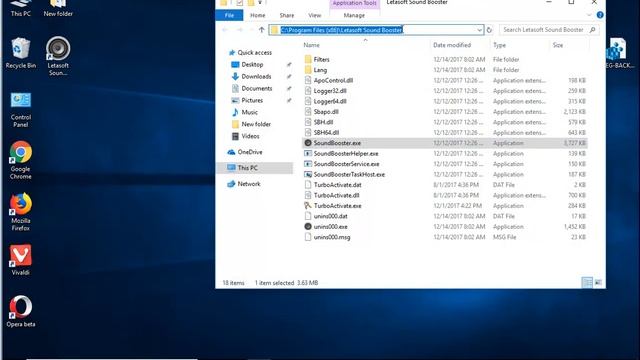Click the Back navigation arrow

pos(225,30)
